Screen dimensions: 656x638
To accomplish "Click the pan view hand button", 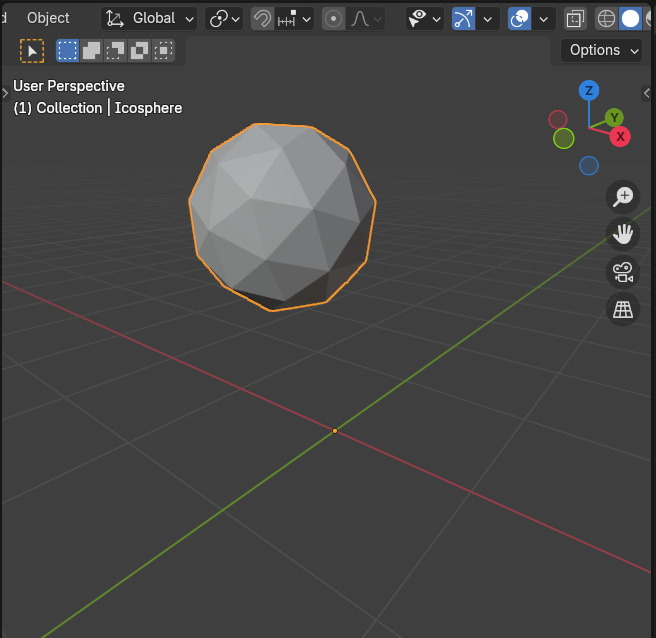I will point(623,234).
